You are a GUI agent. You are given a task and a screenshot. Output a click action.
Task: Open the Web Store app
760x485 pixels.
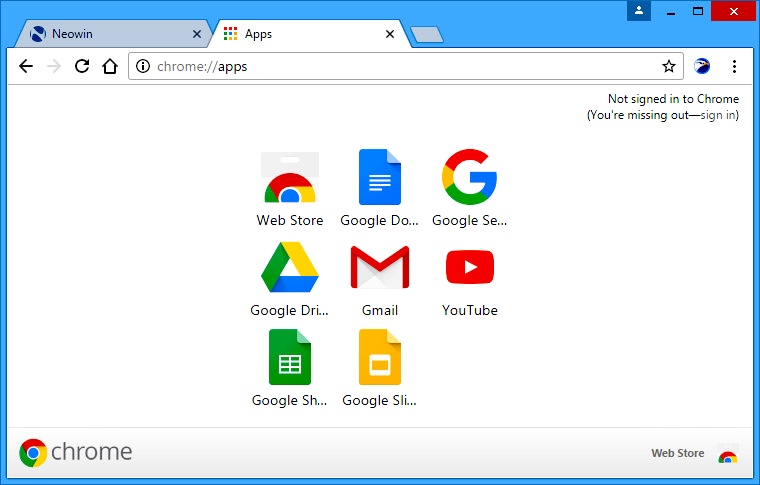tap(289, 180)
